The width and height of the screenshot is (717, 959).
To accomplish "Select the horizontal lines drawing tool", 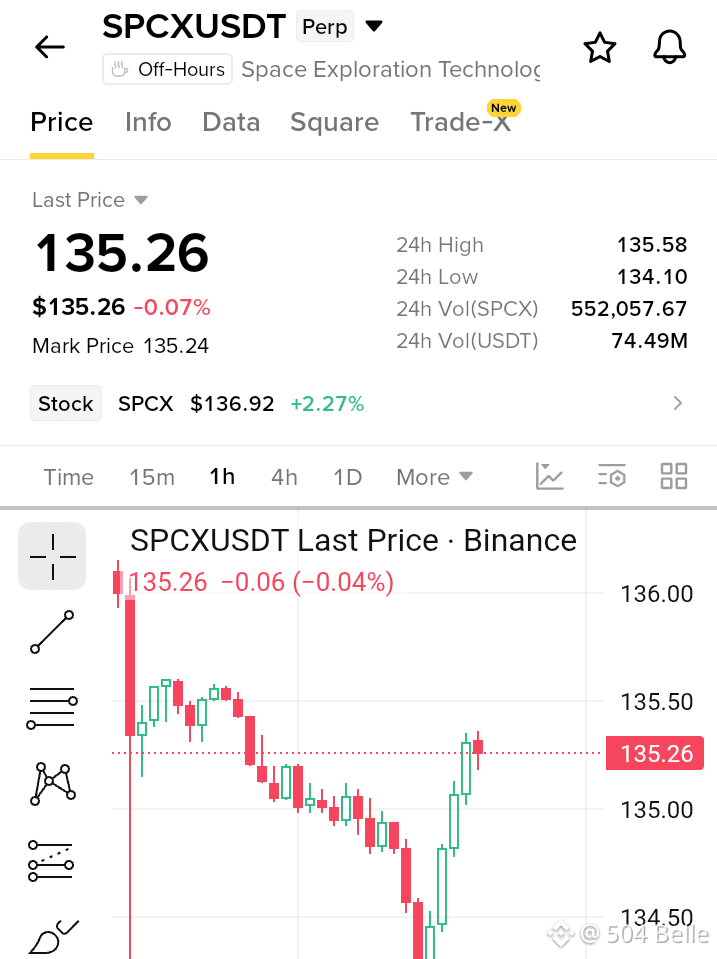I will coord(52,708).
